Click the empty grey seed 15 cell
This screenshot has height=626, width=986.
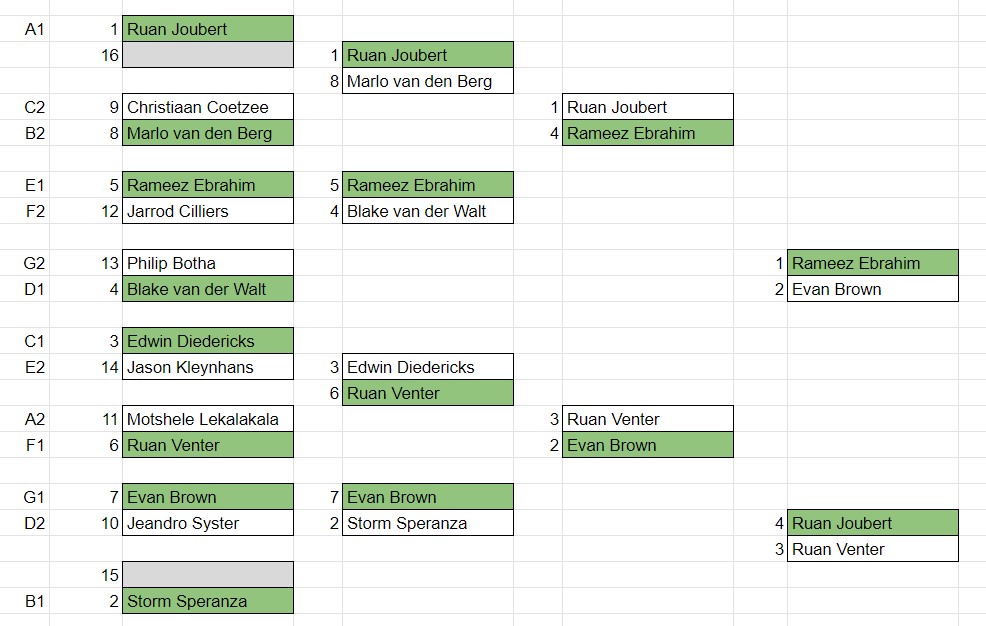(208, 575)
